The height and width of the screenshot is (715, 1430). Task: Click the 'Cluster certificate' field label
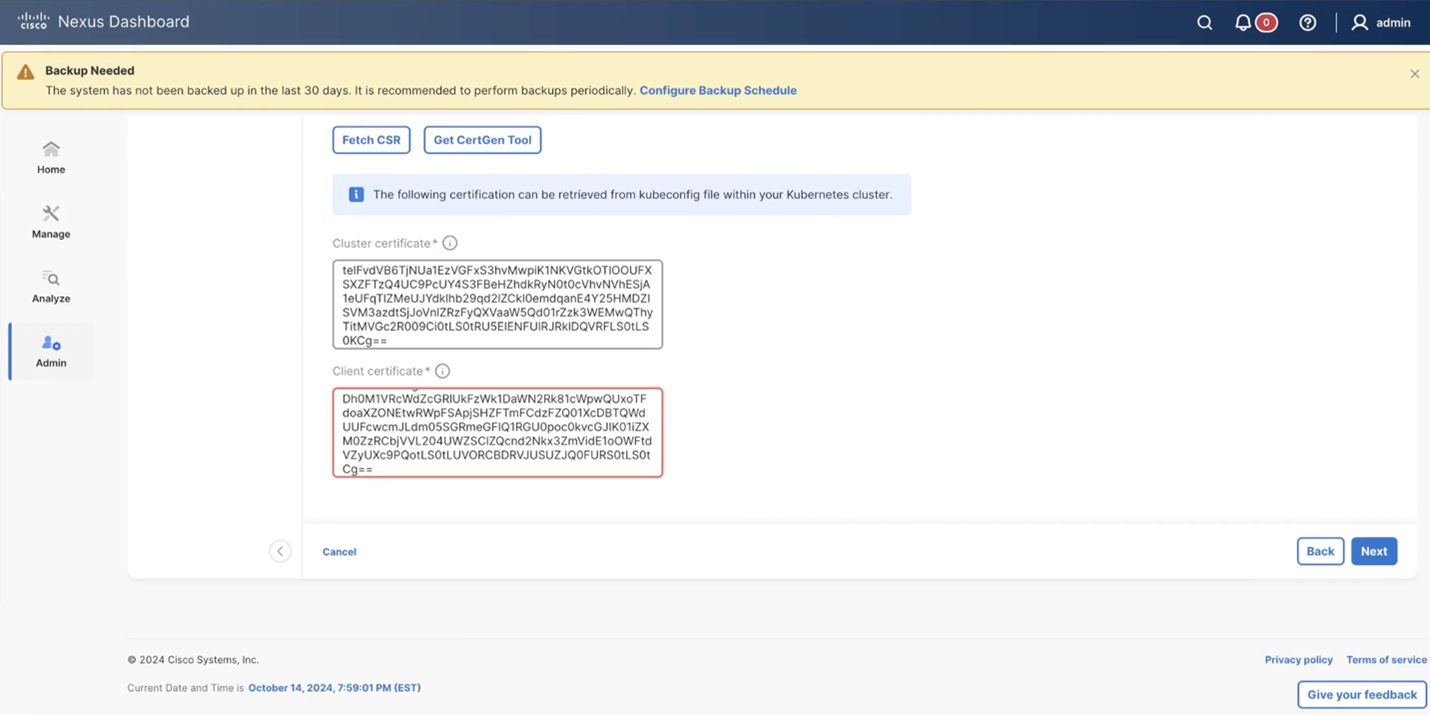pyautogui.click(x=381, y=243)
